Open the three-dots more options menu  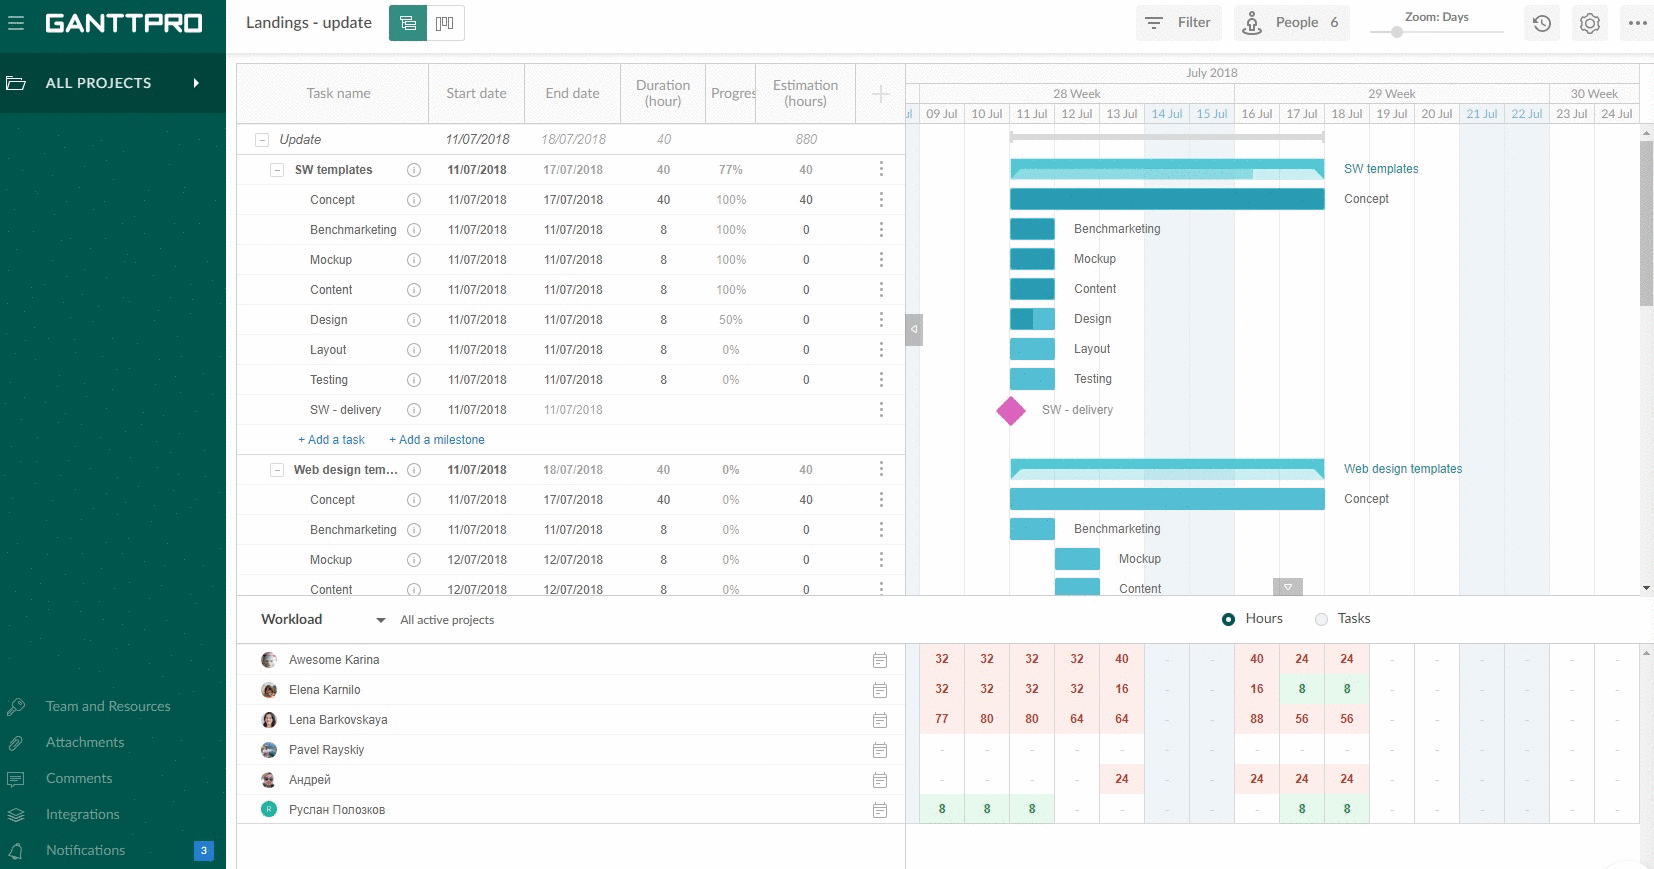[x=1637, y=23]
